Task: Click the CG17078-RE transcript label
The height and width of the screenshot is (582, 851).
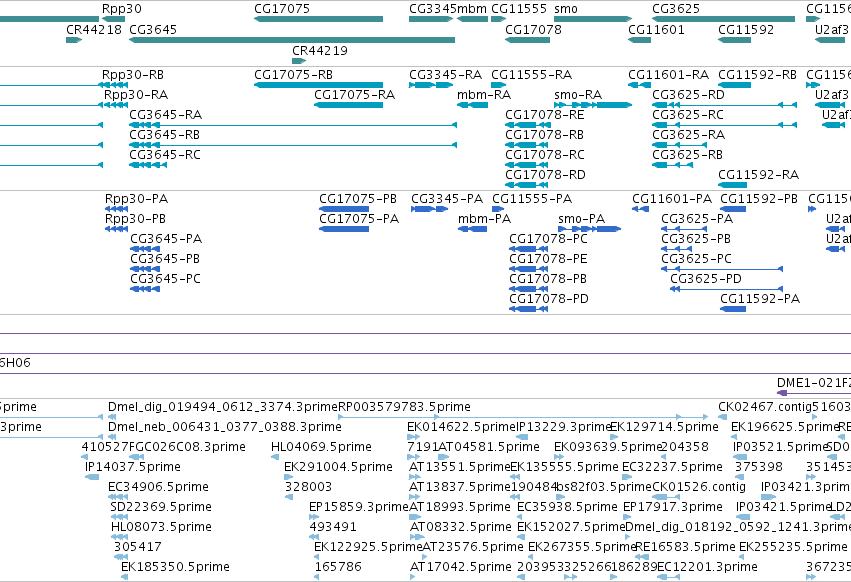Action: pos(544,115)
